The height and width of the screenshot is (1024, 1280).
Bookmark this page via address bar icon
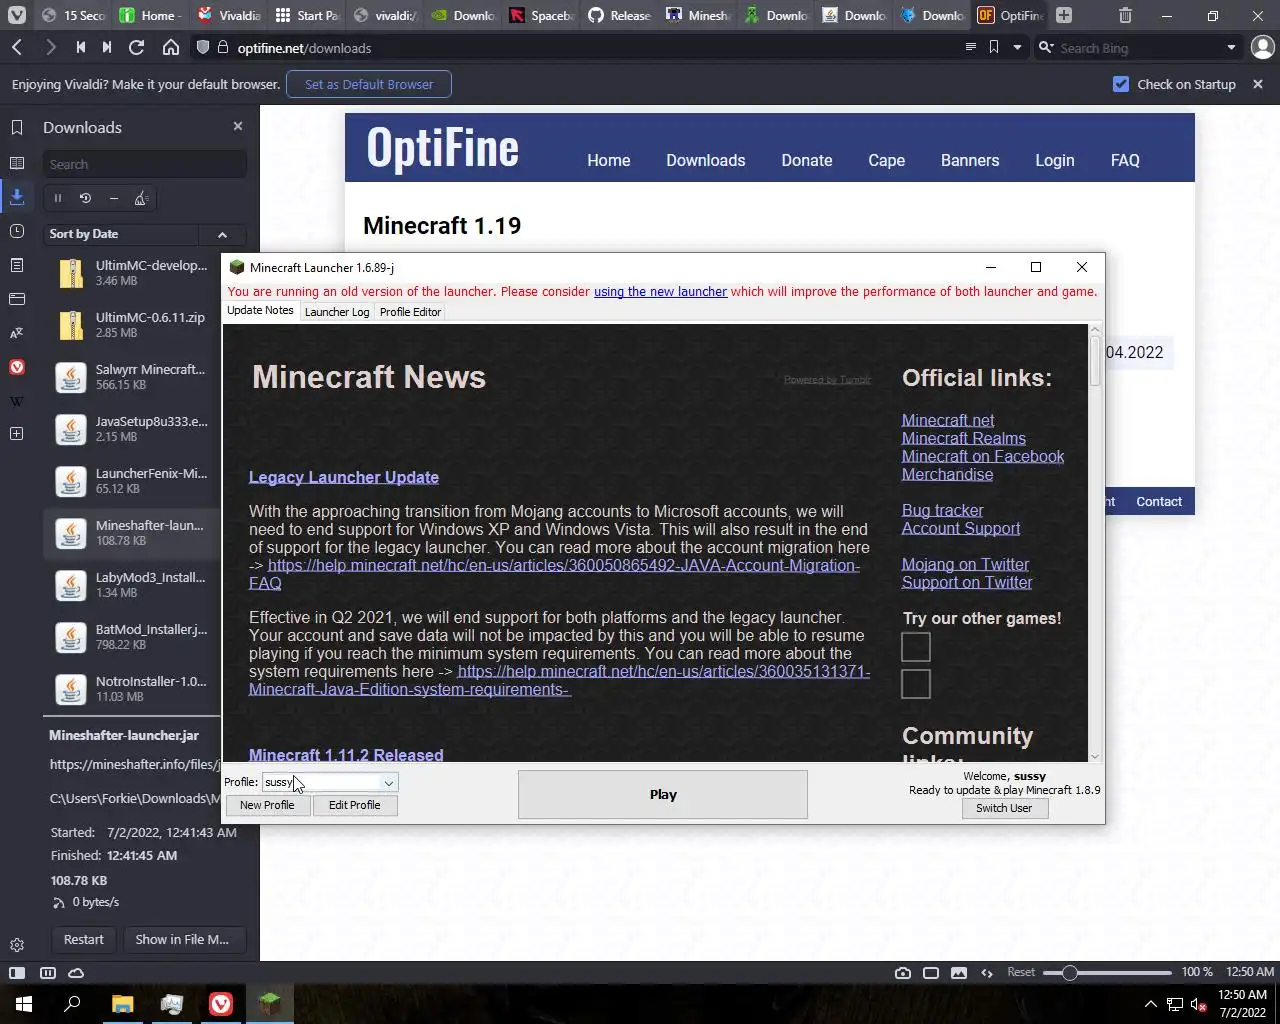994,47
